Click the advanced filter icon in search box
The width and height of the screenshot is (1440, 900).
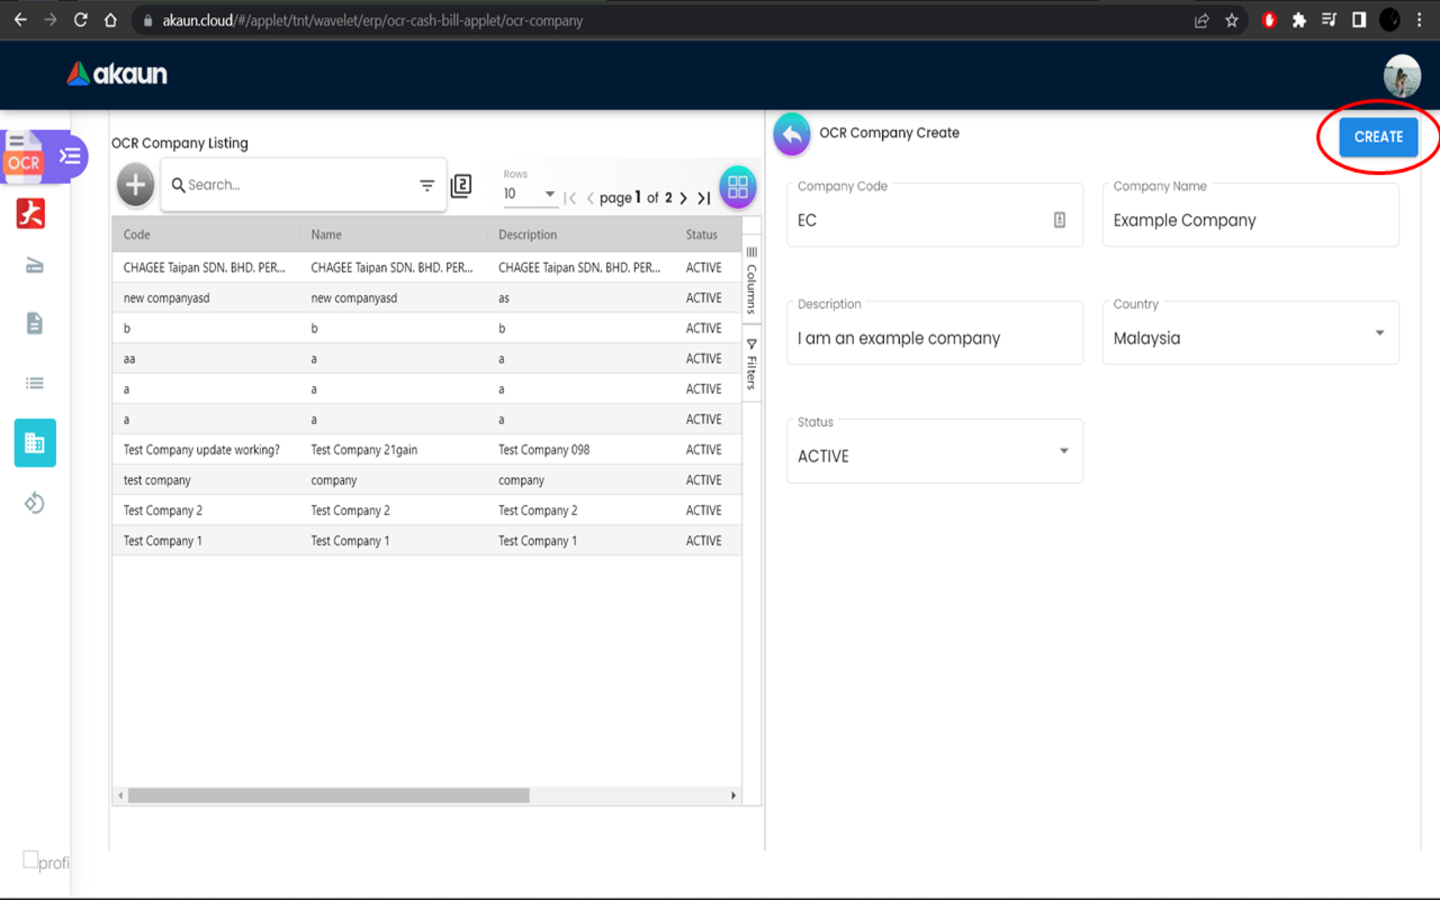tap(427, 185)
